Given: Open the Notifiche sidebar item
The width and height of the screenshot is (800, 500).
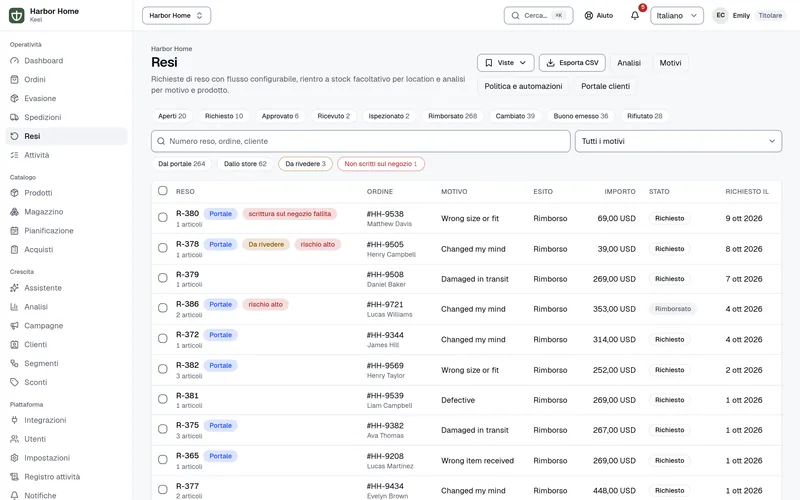Looking at the screenshot, I should (x=66, y=495).
